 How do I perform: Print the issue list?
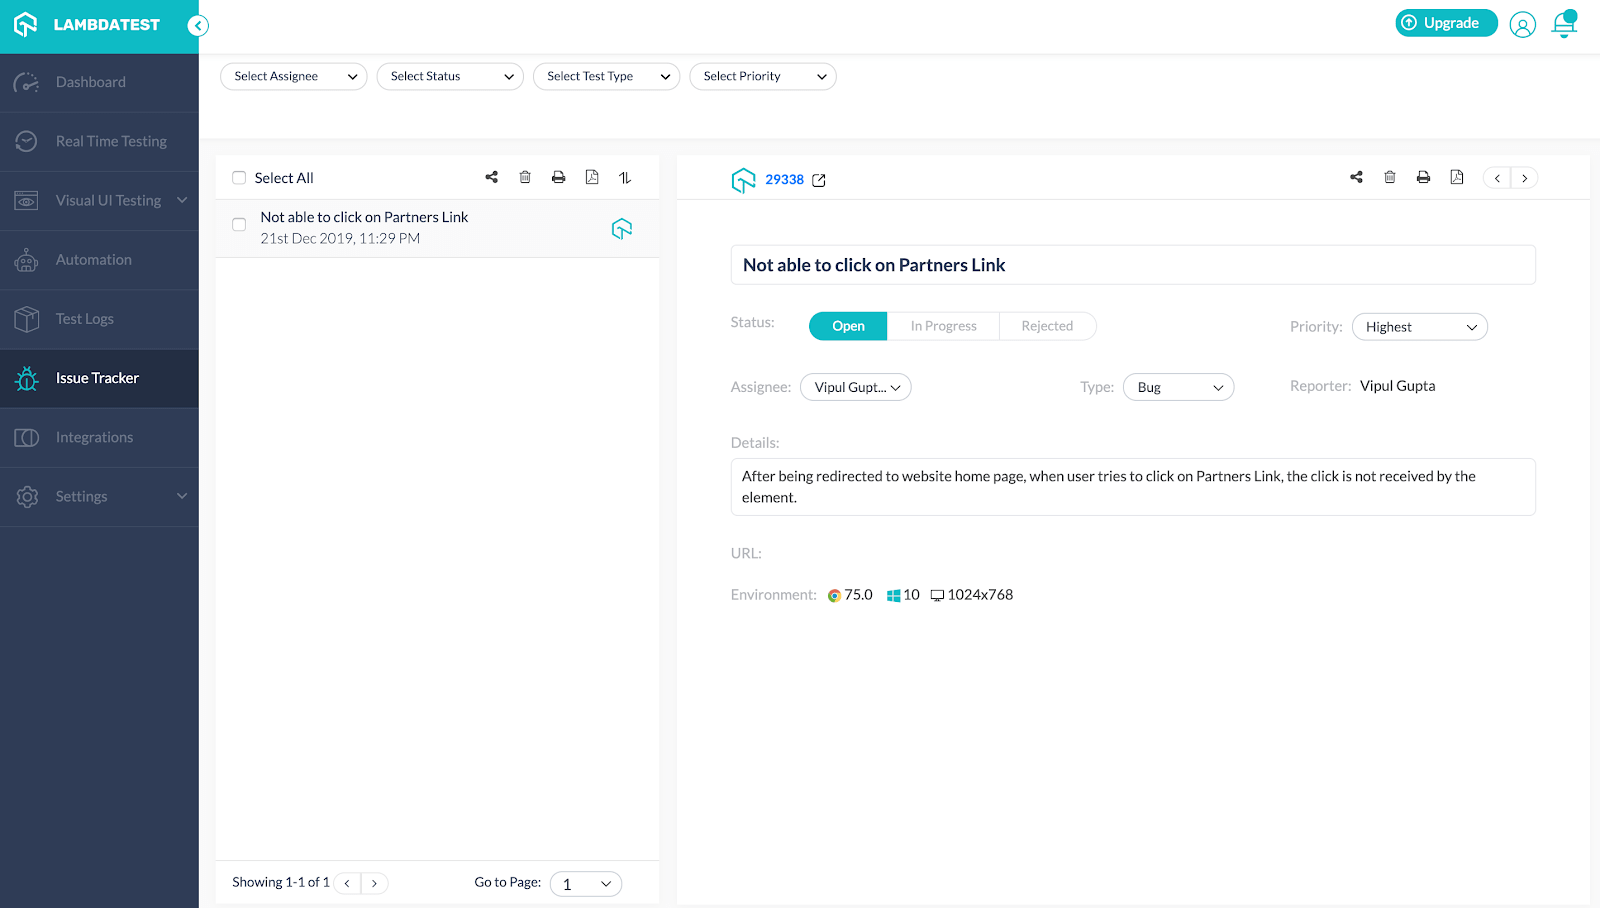(558, 177)
